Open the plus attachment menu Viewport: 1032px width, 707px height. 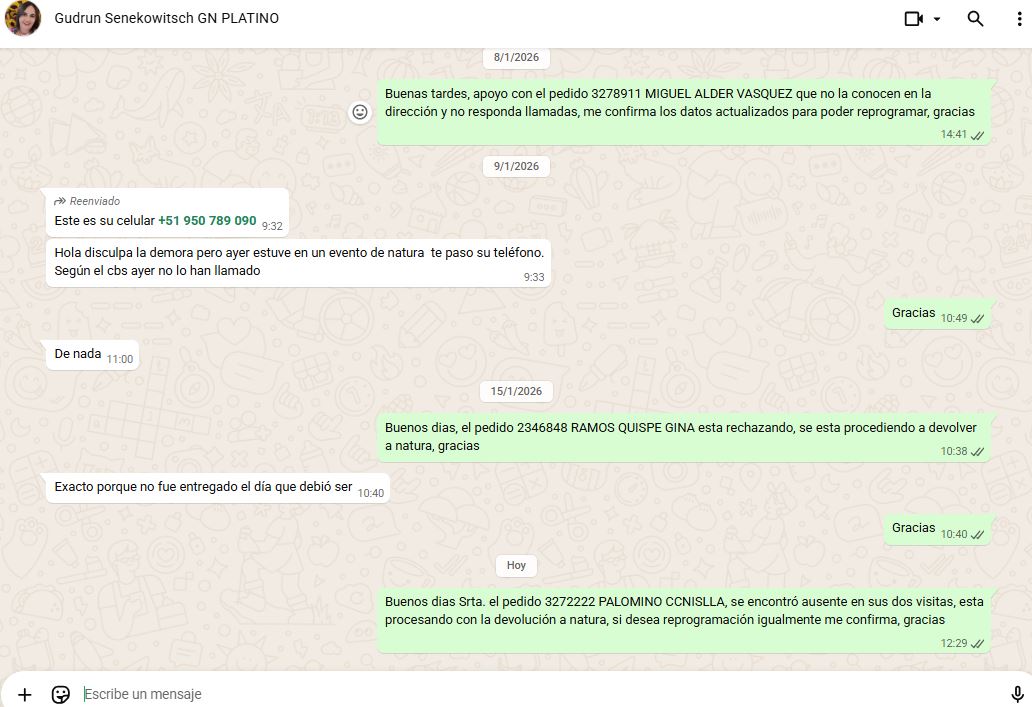pyautogui.click(x=25, y=694)
